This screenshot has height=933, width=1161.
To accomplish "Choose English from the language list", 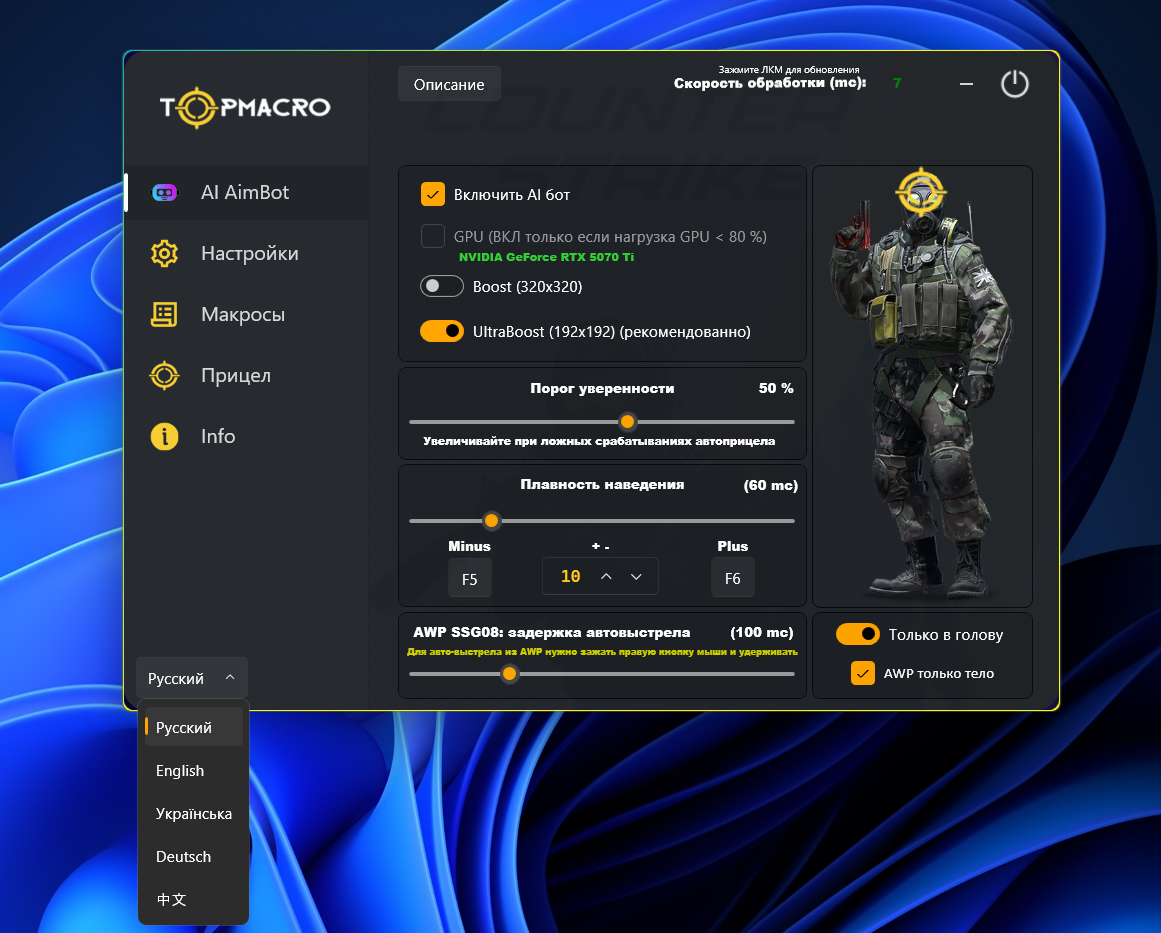I will tap(194, 770).
